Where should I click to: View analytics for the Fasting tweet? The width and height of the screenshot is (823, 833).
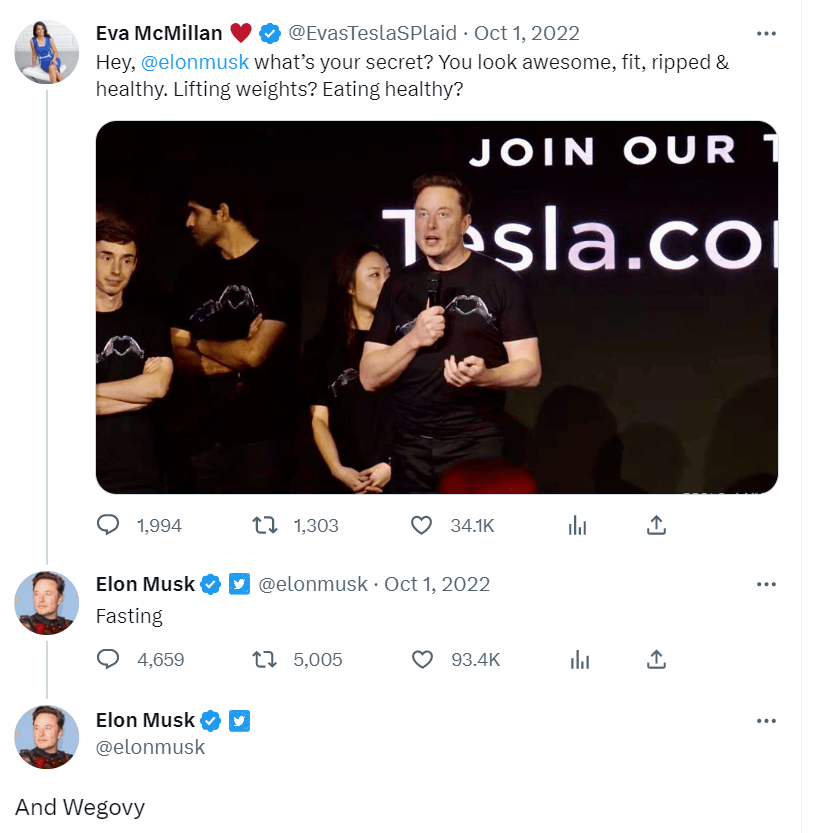tap(577, 659)
